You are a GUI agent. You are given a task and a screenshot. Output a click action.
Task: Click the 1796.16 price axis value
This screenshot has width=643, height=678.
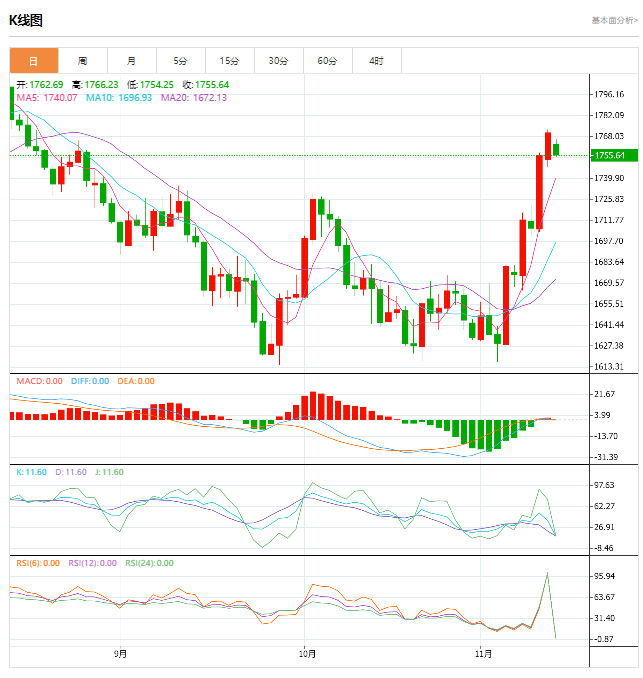[x=609, y=94]
